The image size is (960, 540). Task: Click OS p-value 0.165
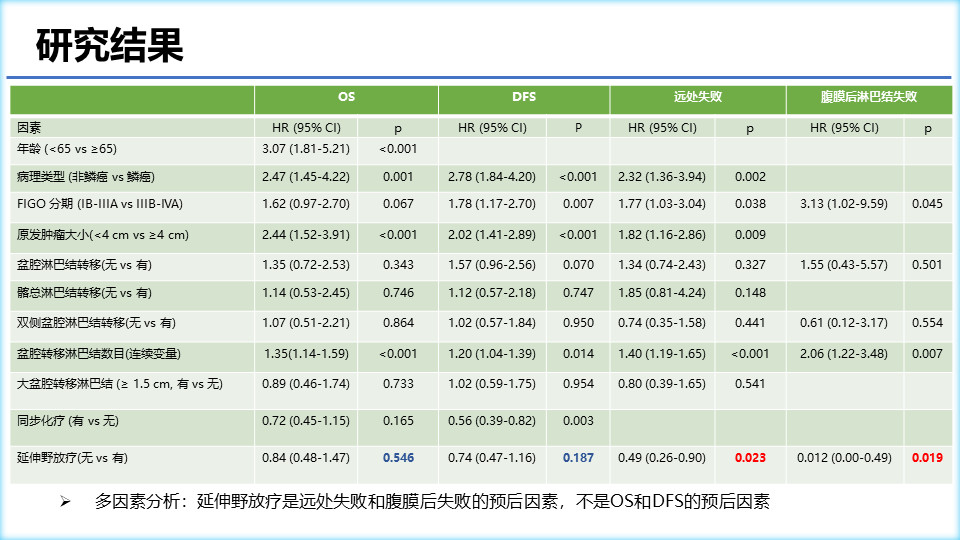coord(399,421)
